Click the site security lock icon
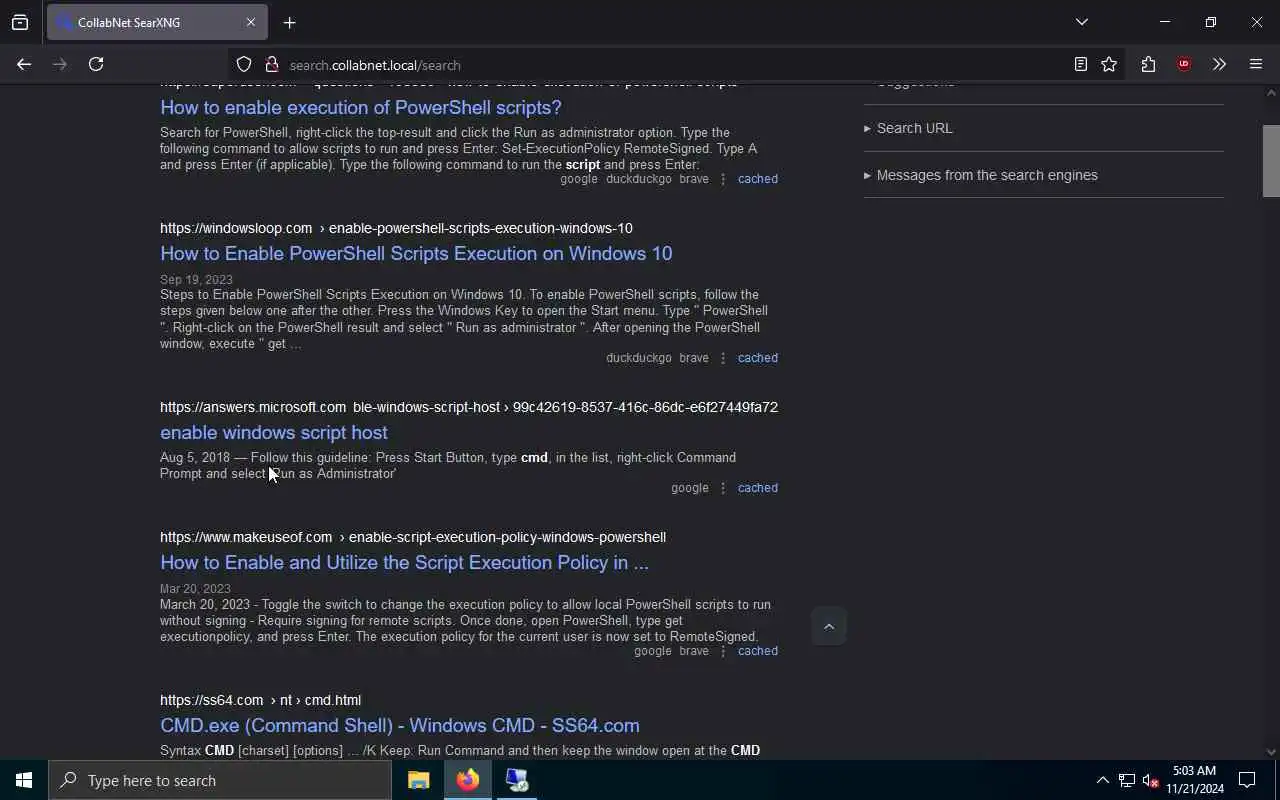 [x=271, y=65]
